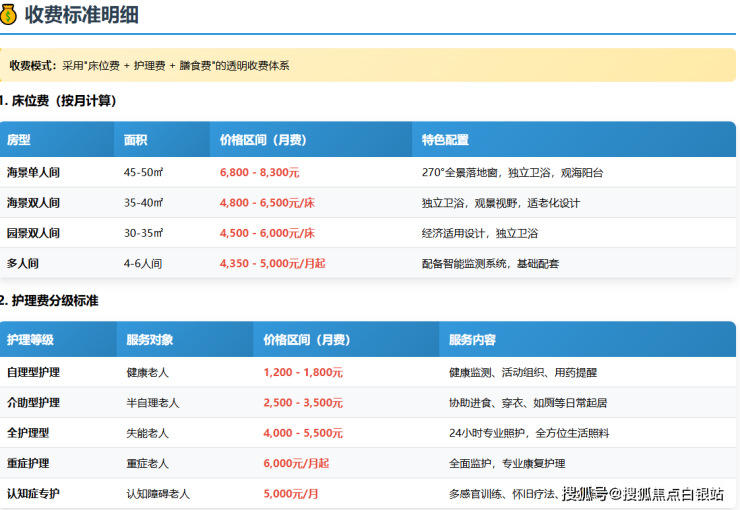
Task: Click the 4,500 - 6,000元/床 price
Action: tap(267, 233)
